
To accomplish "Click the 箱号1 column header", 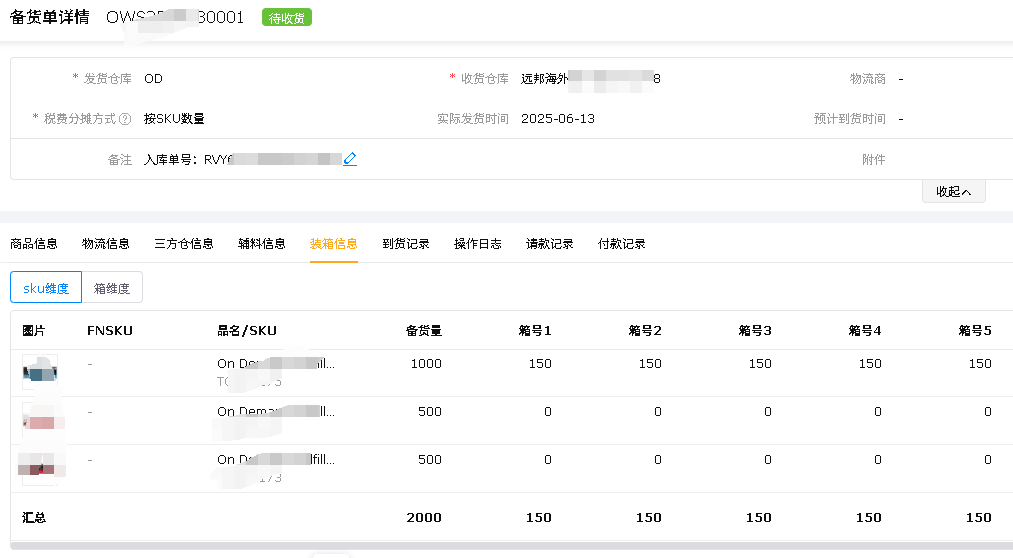I will [x=534, y=331].
